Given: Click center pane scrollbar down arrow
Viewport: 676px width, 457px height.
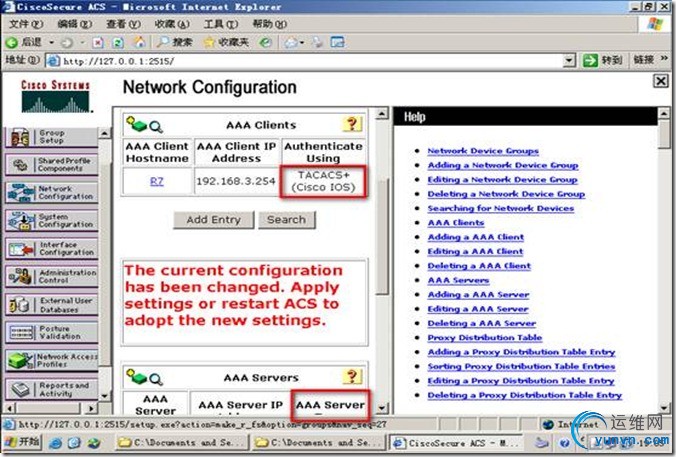Looking at the screenshot, I should 382,407.
